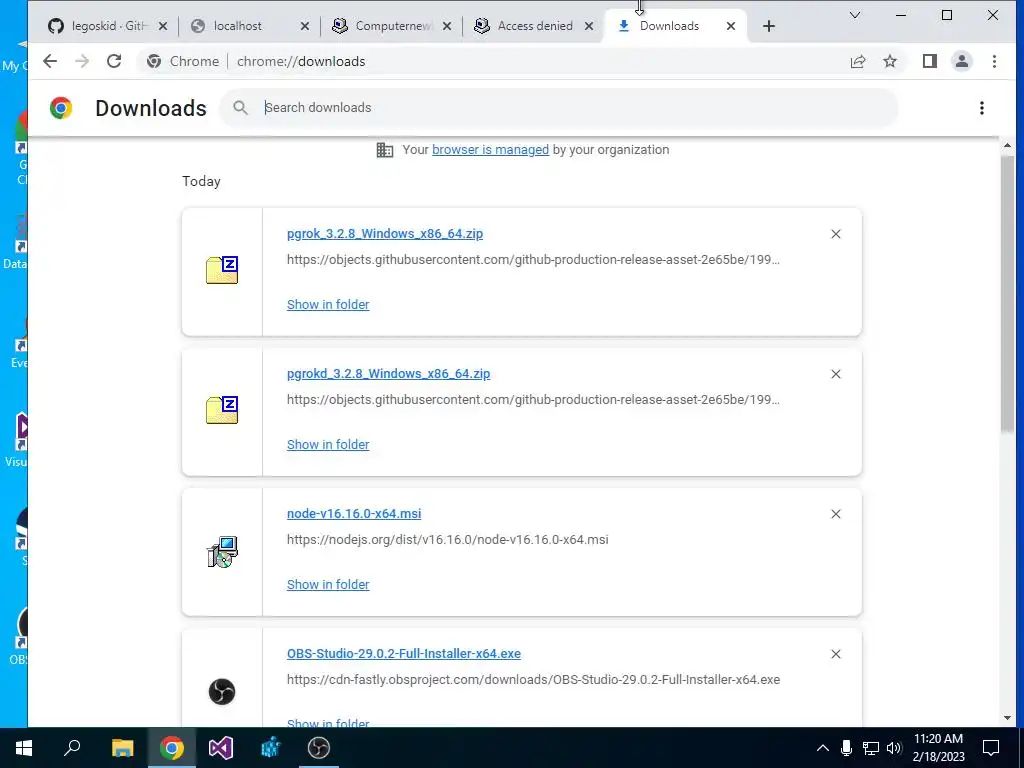Image resolution: width=1024 pixels, height=768 pixels.
Task: Click the zip icon for pgrok_3.2.8 download
Action: pos(222,270)
